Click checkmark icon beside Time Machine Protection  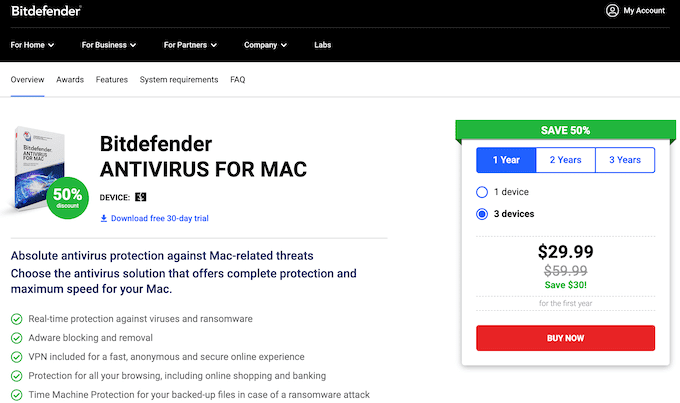point(16,395)
